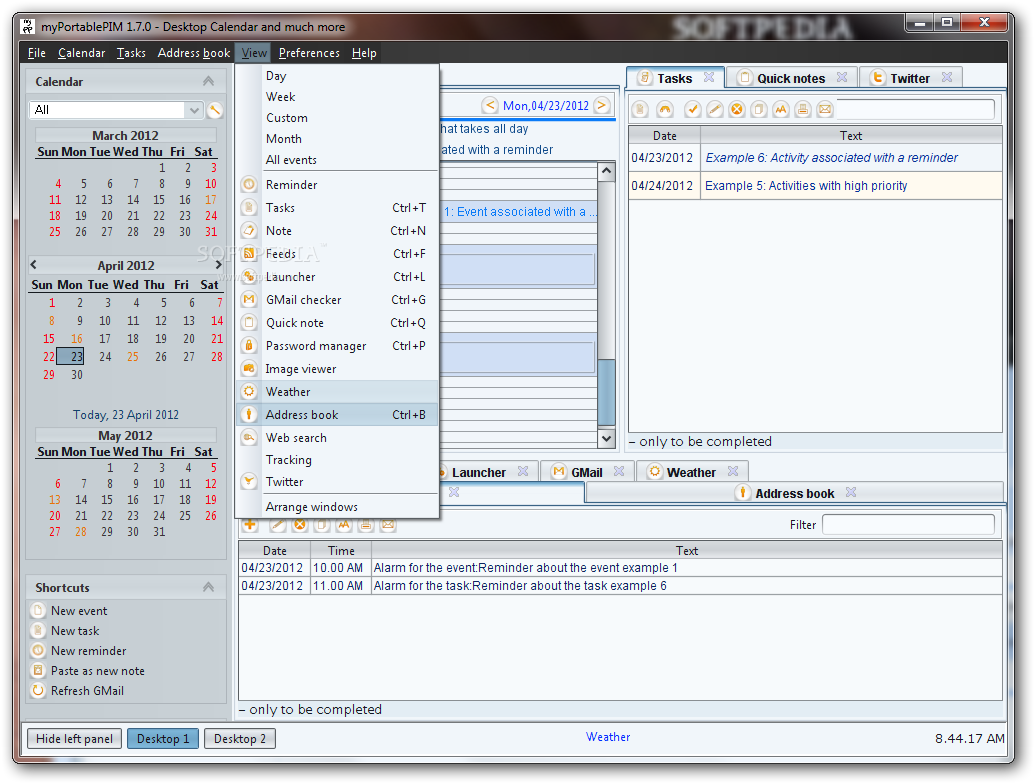Viewport: 1035px width, 784px height.
Task: Close the Twitter tab
Action: click(947, 77)
